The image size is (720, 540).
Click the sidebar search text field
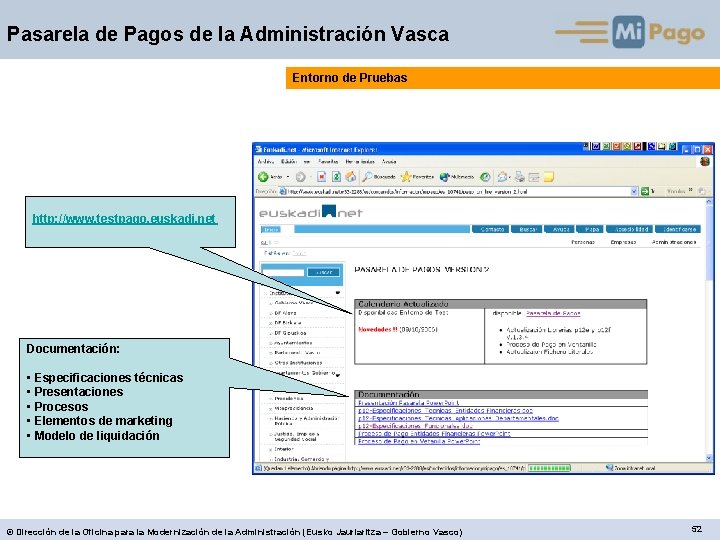[x=284, y=273]
